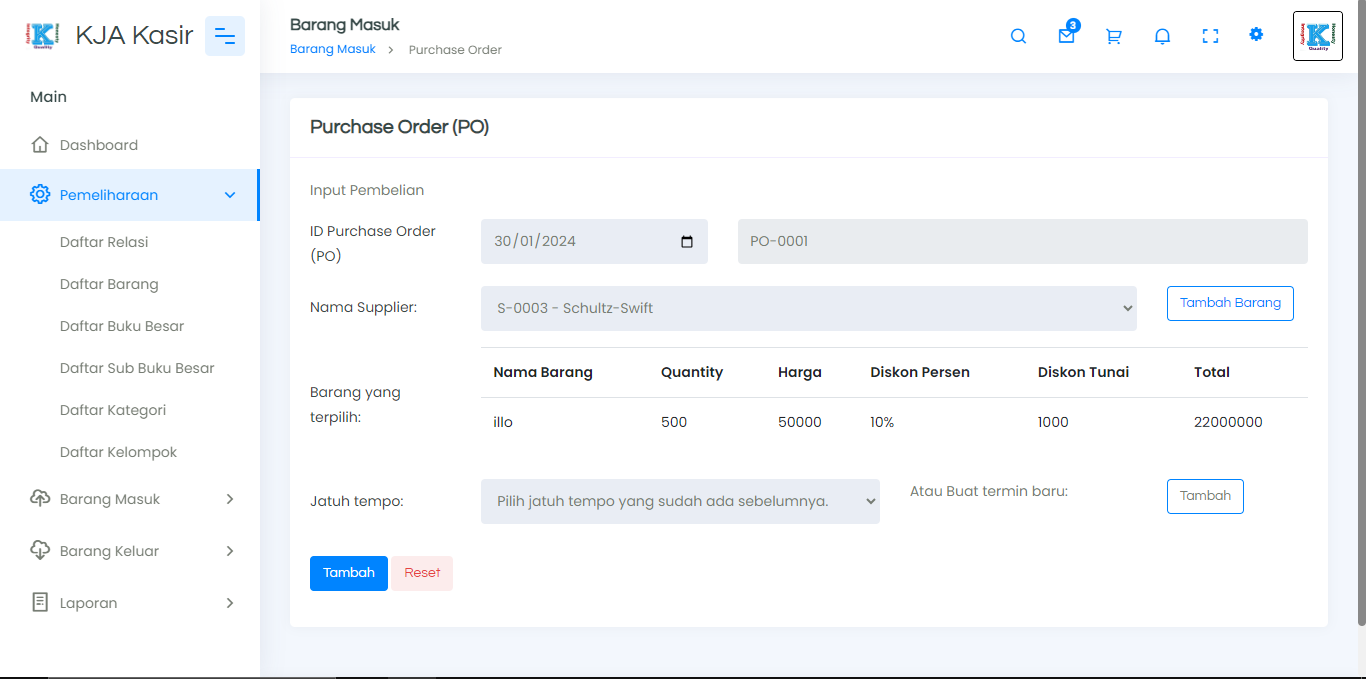Screen dimensions: 1366x679
Task: Click the Nama Barang column header
Action: [543, 372]
